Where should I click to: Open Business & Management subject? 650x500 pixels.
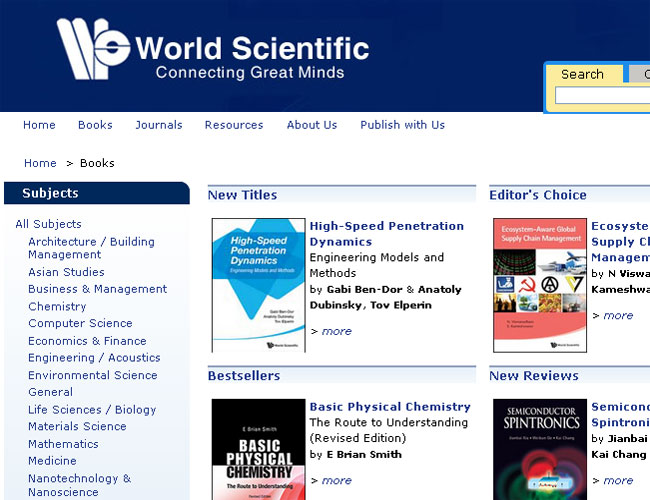click(x=97, y=289)
